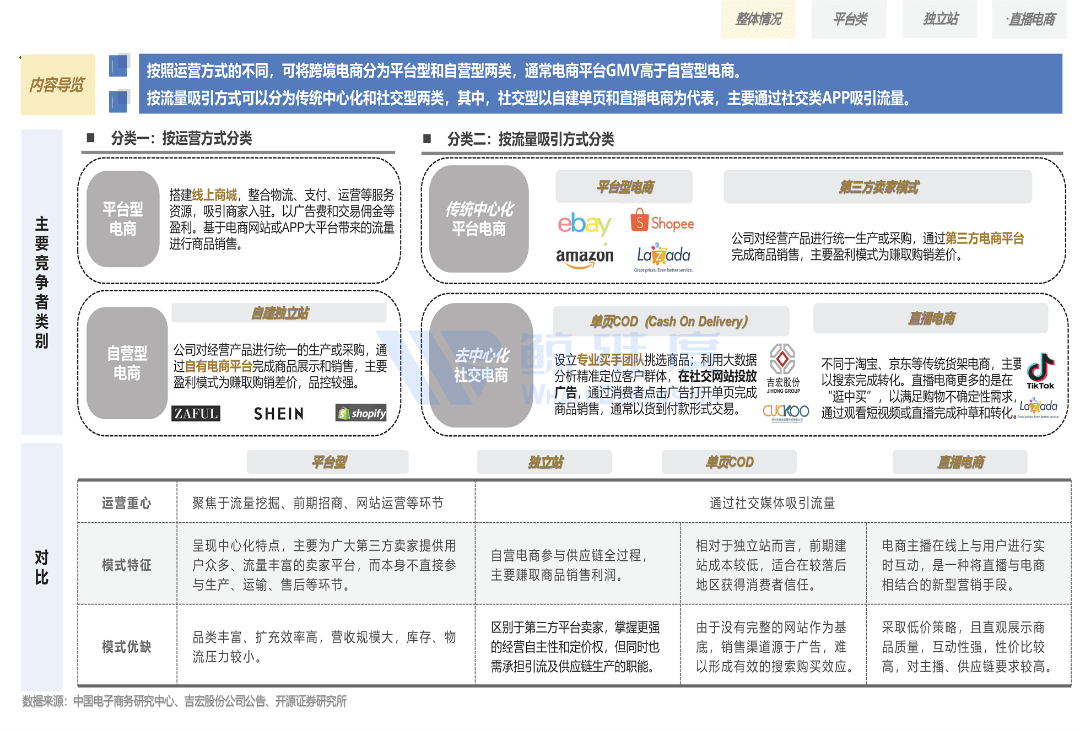Click the 模式优缺 row label
This screenshot has width=1080, height=731.
tap(127, 647)
